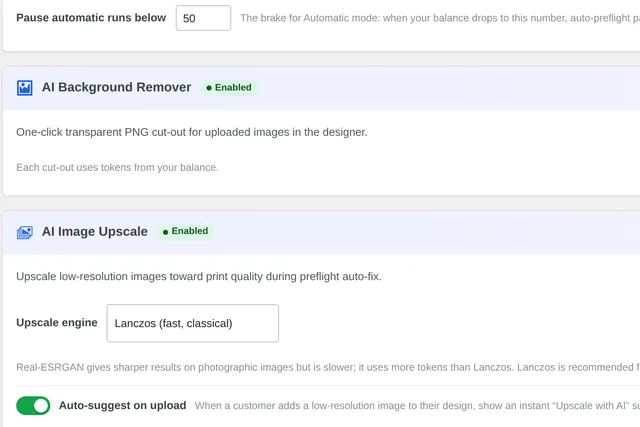Click the Enabled badge beside AI Image Upscale

click(x=186, y=231)
